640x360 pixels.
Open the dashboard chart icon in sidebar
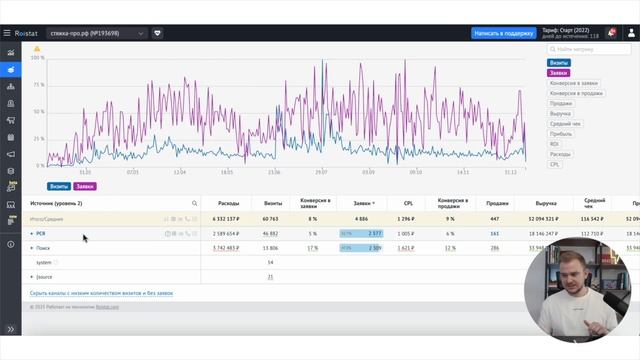[11, 53]
